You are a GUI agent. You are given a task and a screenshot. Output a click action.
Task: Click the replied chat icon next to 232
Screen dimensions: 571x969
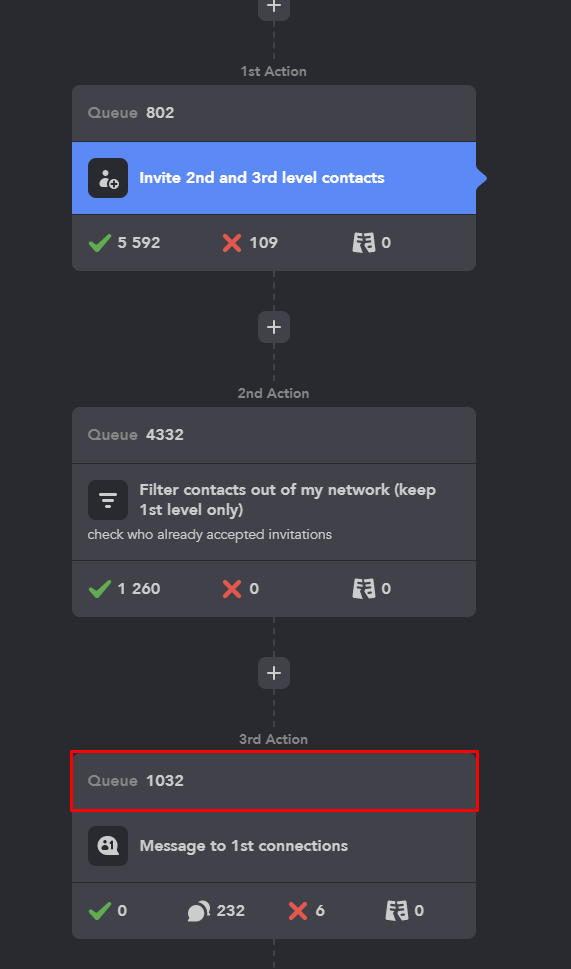click(x=199, y=911)
